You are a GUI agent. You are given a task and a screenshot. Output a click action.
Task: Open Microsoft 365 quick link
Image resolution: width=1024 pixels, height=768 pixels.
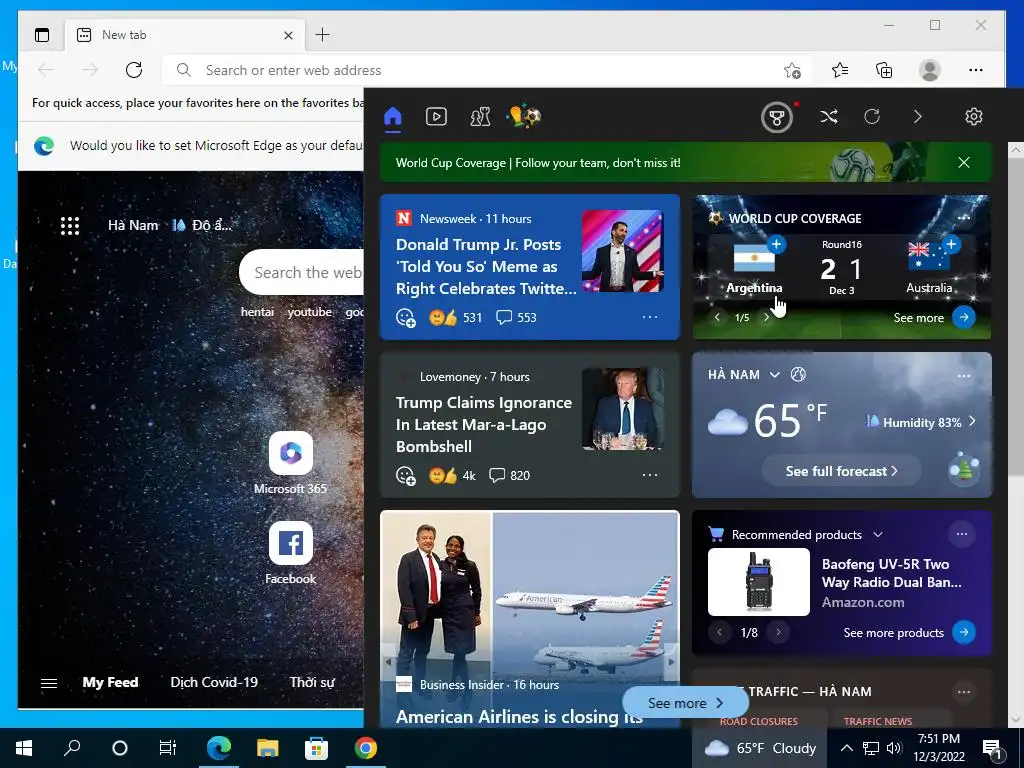291,462
